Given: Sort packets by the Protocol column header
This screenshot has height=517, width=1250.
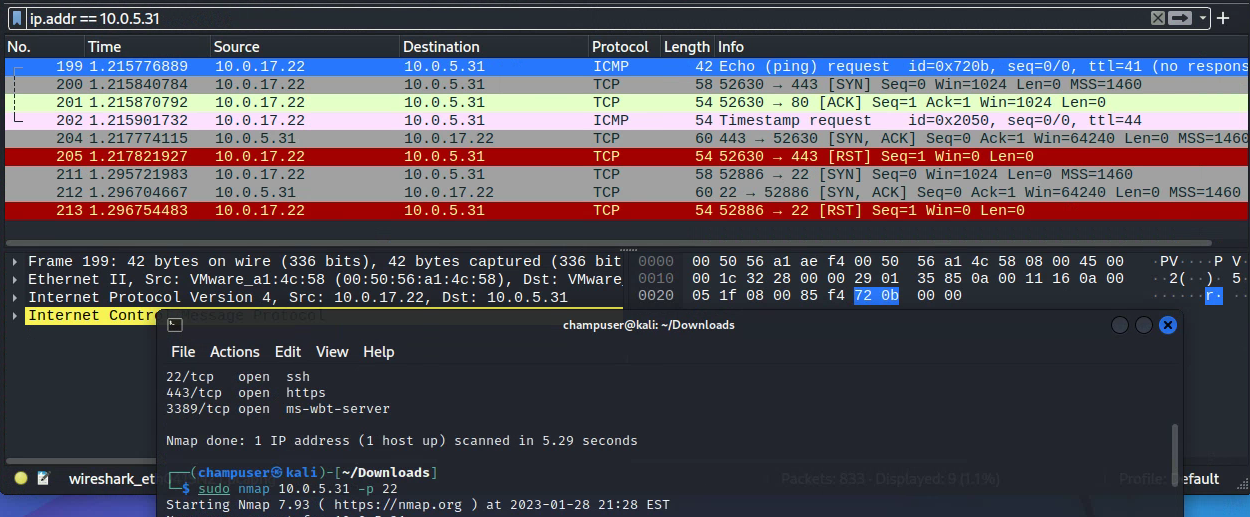Looking at the screenshot, I should click(619, 47).
